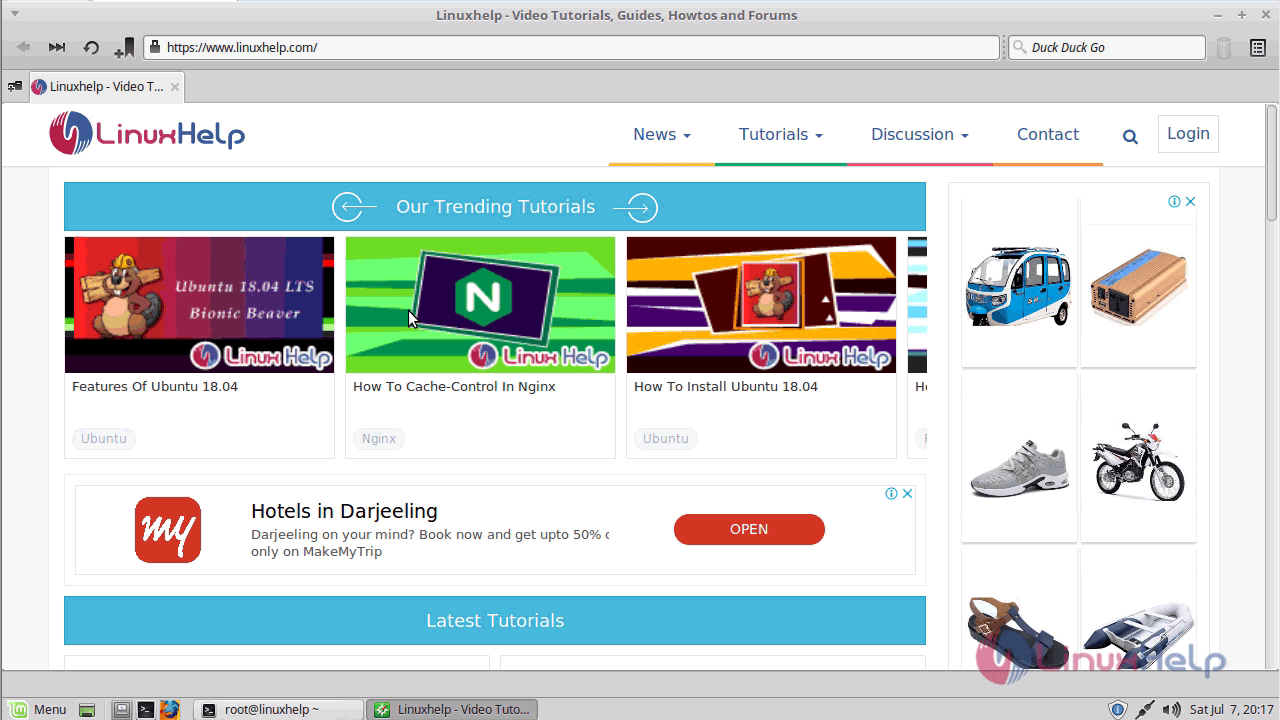Open the browser hamburger menu icon
Image resolution: width=1280 pixels, height=720 pixels.
[1258, 47]
